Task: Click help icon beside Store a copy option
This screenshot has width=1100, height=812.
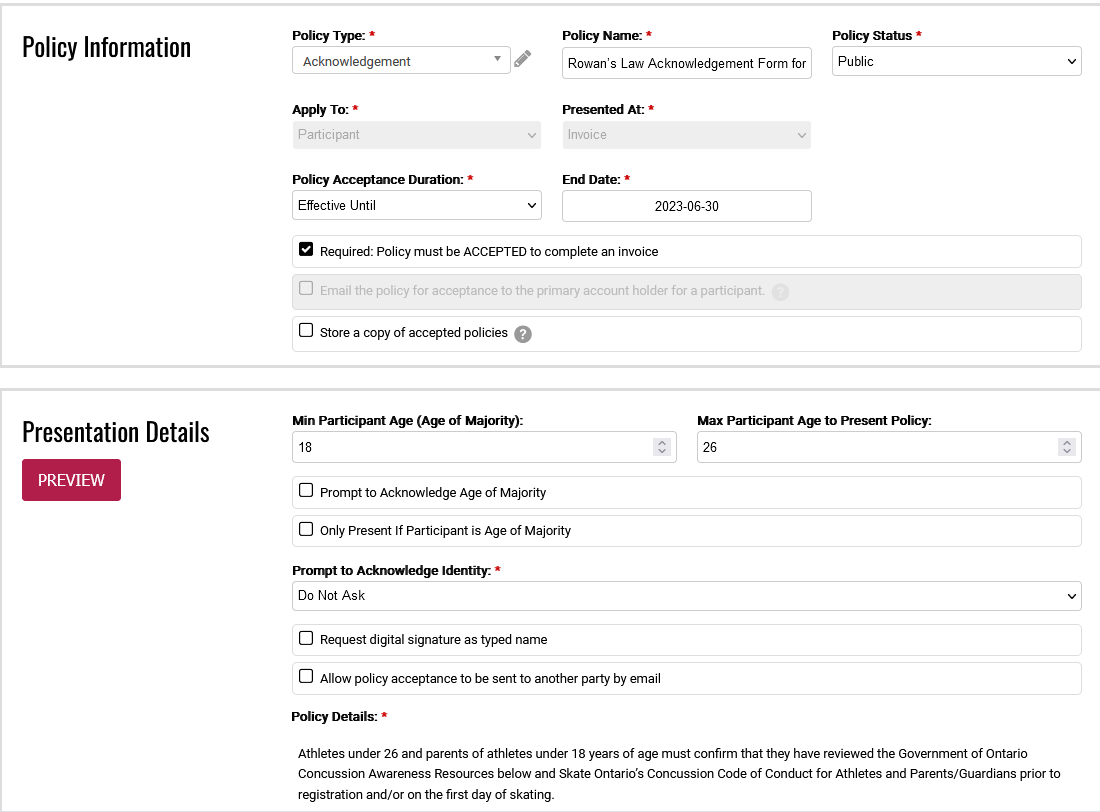Action: click(522, 334)
